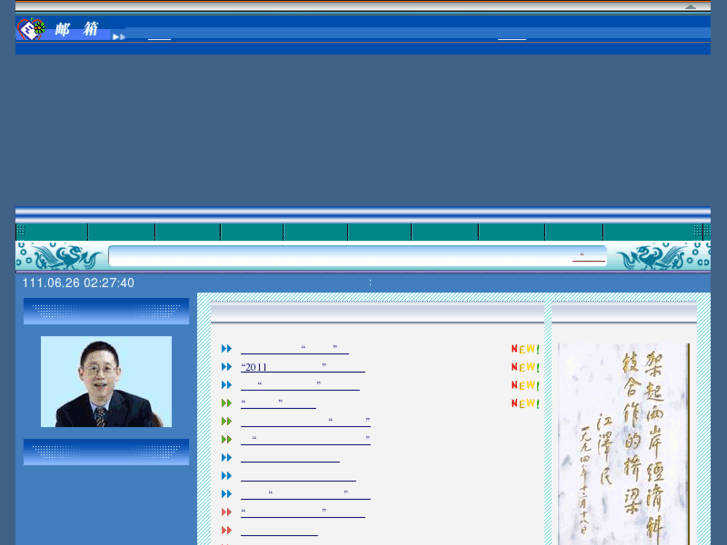This screenshot has width=727, height=545.
Task: Click the 邮箱 label in header
Action: 77,29
